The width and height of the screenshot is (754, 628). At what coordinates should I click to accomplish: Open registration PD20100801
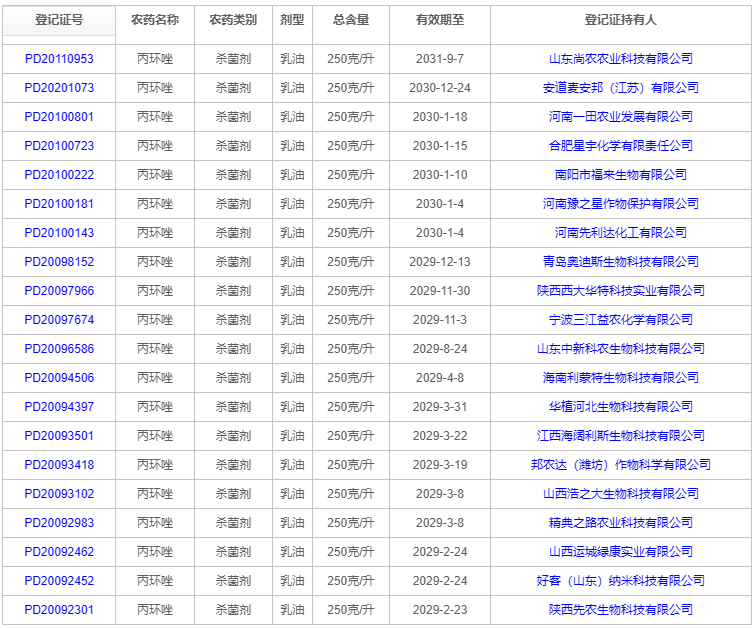pyautogui.click(x=59, y=117)
